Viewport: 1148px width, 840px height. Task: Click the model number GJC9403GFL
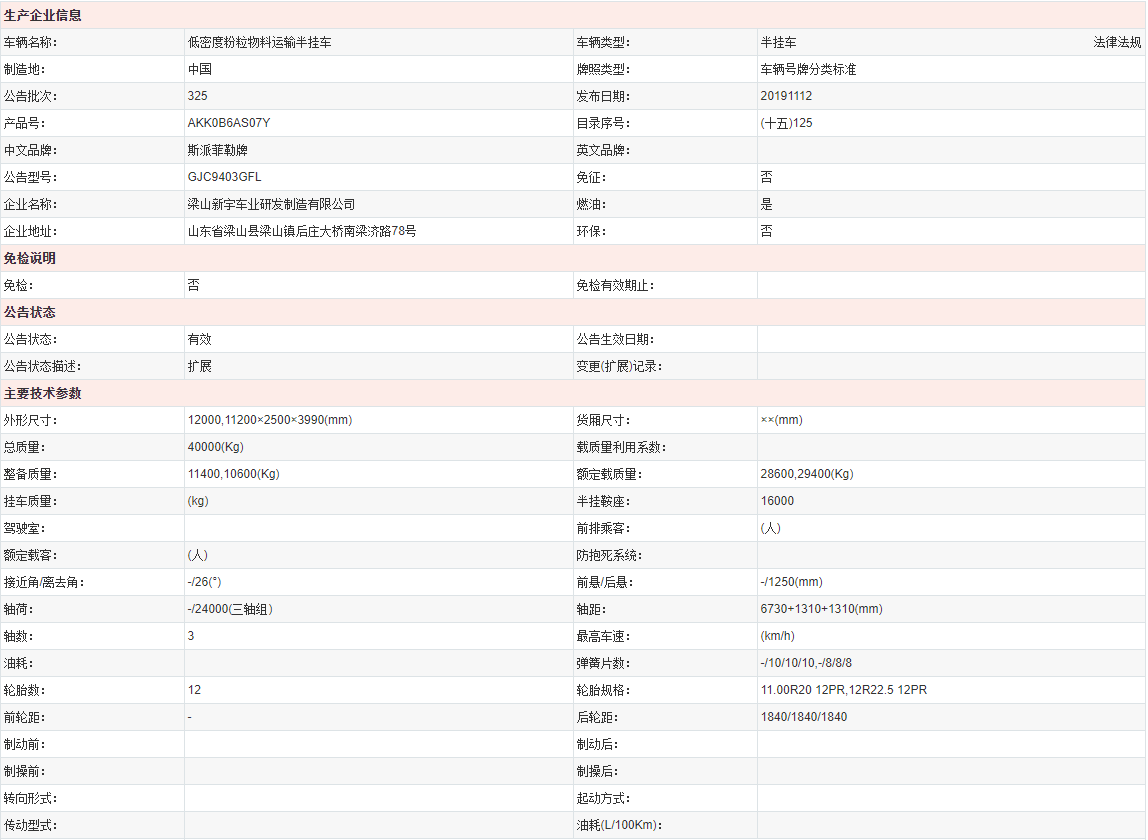[x=224, y=177]
